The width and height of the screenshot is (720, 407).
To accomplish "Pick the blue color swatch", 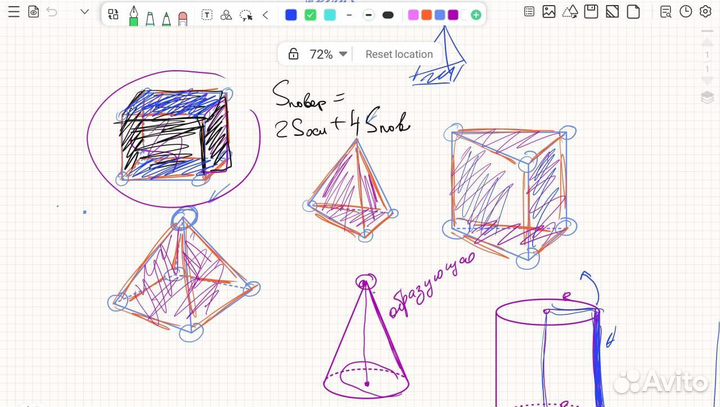I will (x=290, y=15).
